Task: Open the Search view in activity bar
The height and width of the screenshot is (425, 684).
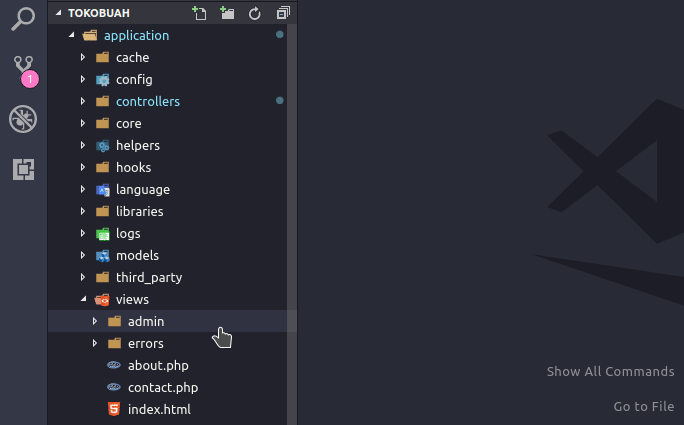Action: [x=23, y=19]
